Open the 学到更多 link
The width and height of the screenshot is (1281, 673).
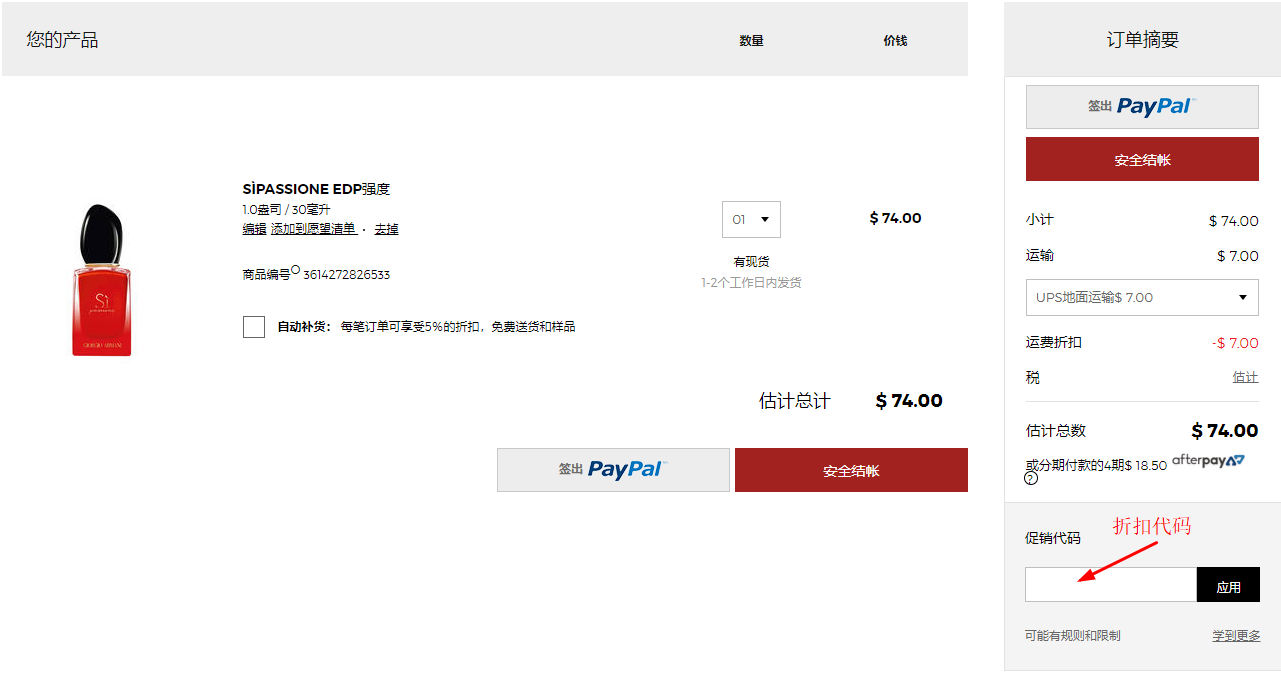(1236, 636)
